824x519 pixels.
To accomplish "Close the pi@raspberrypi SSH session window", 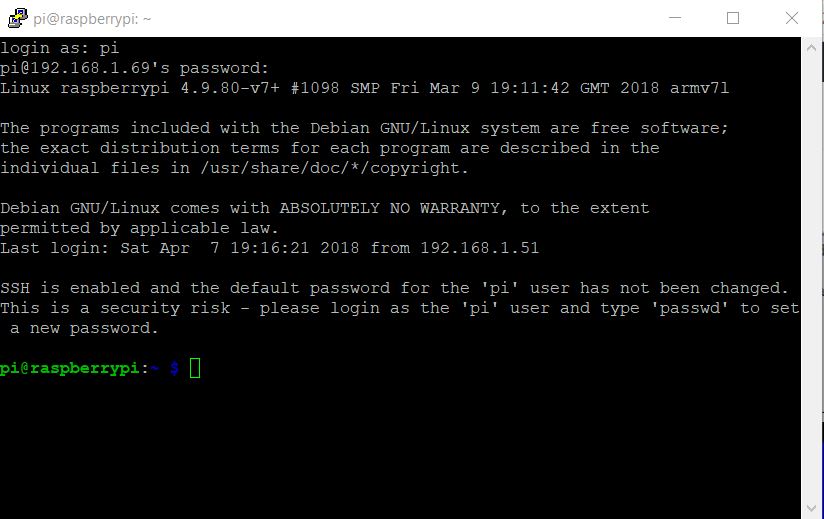I will [x=791, y=18].
